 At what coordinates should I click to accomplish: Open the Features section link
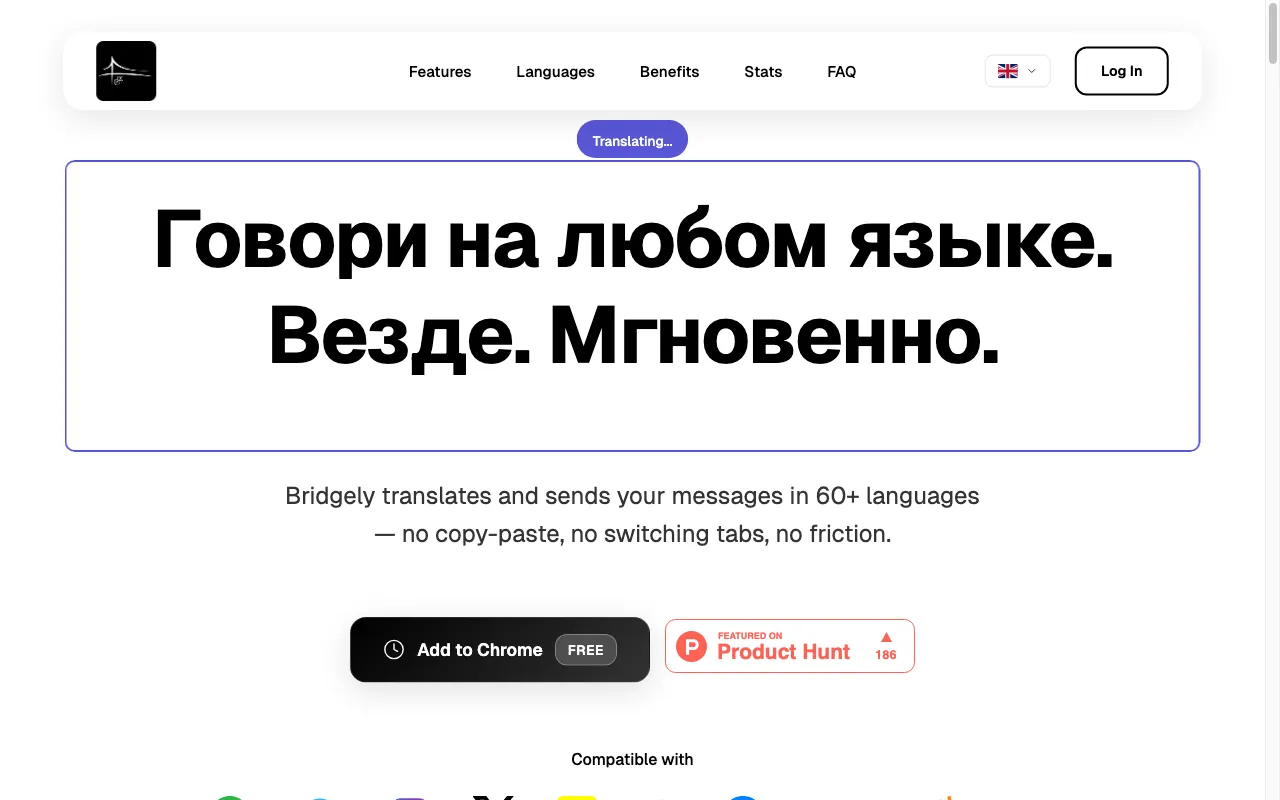coord(440,72)
